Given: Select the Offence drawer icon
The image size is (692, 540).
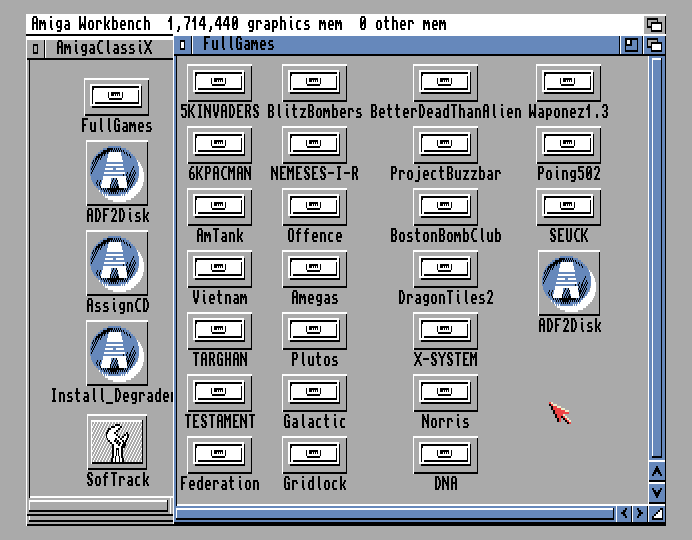Looking at the screenshot, I should [x=314, y=207].
